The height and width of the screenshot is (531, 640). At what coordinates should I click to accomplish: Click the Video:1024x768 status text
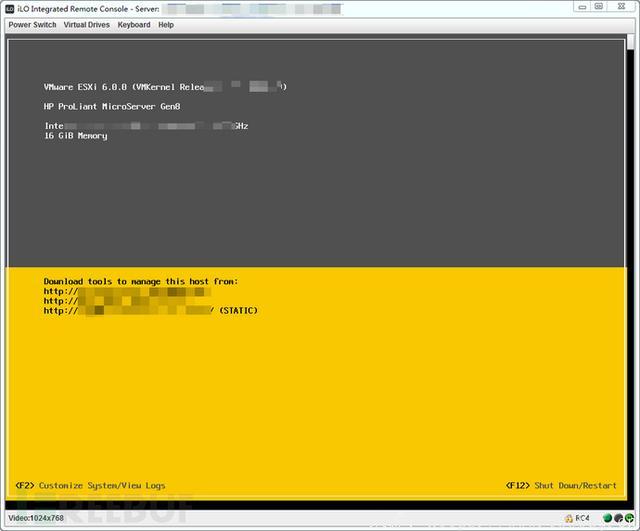click(36, 518)
